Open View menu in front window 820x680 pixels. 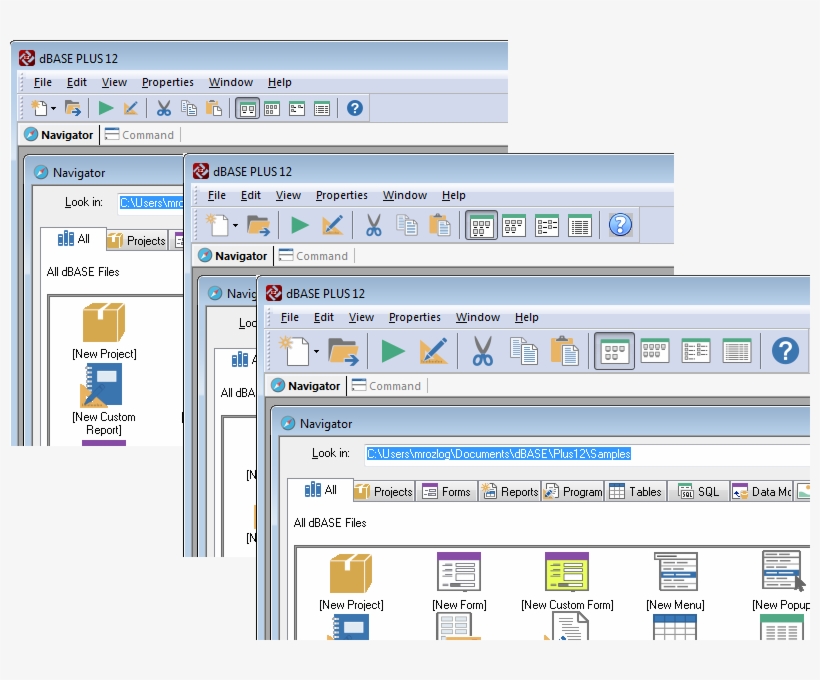tap(361, 317)
